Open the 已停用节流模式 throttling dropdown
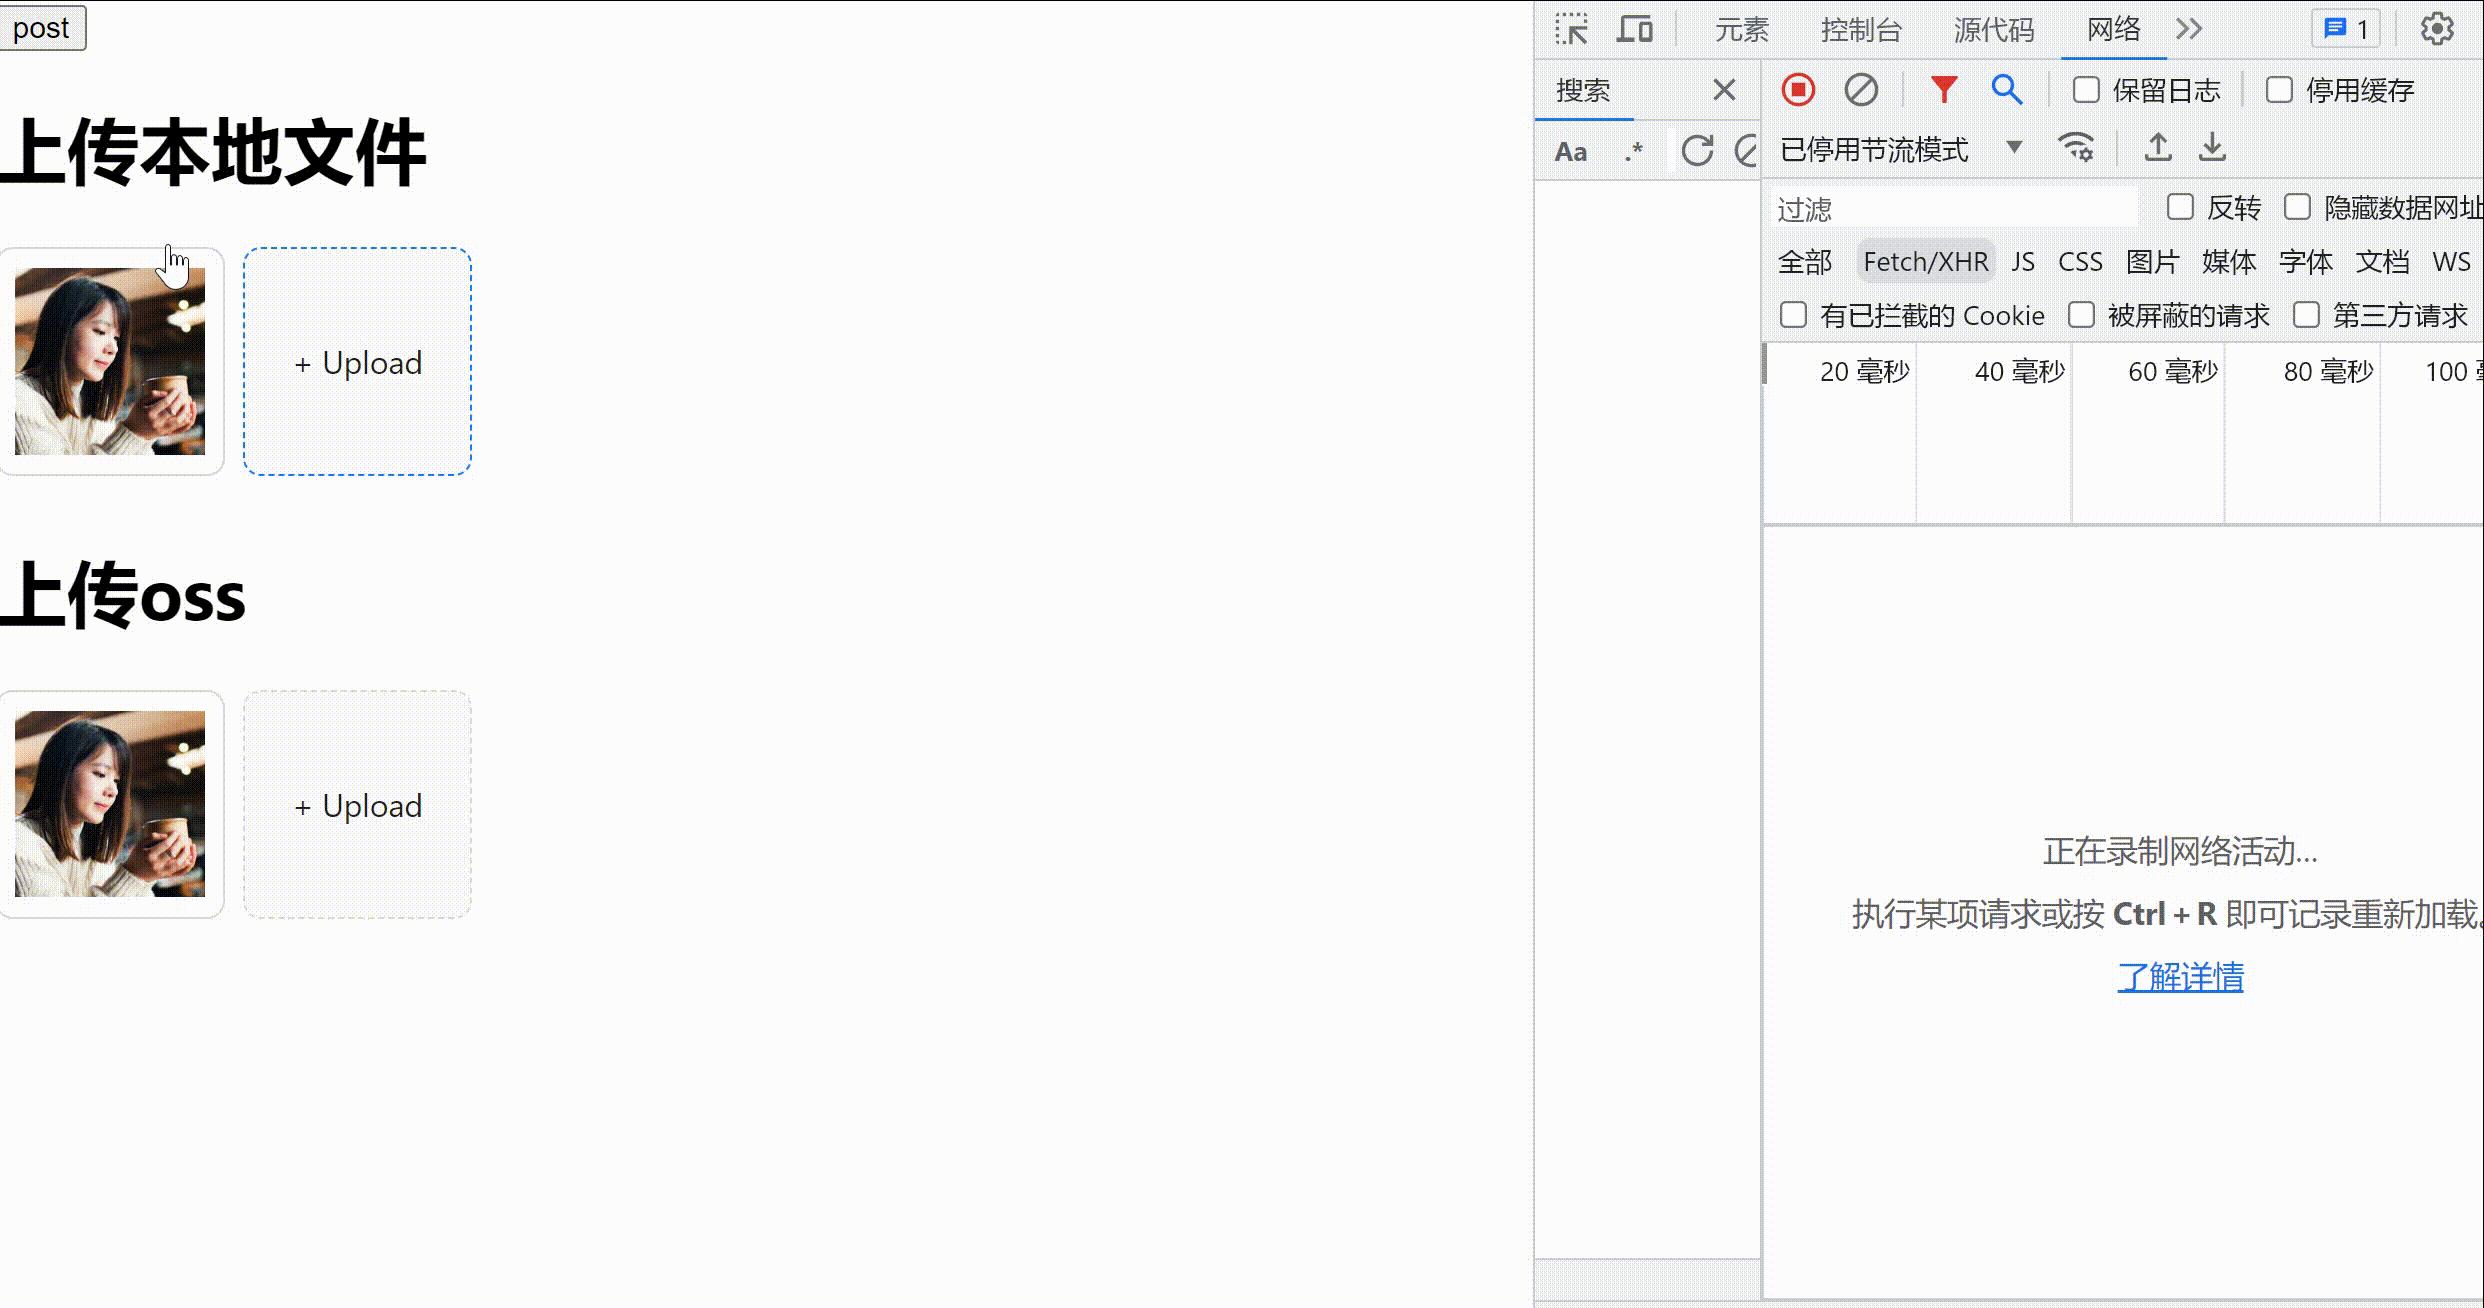This screenshot has width=2484, height=1308. click(x=1900, y=149)
